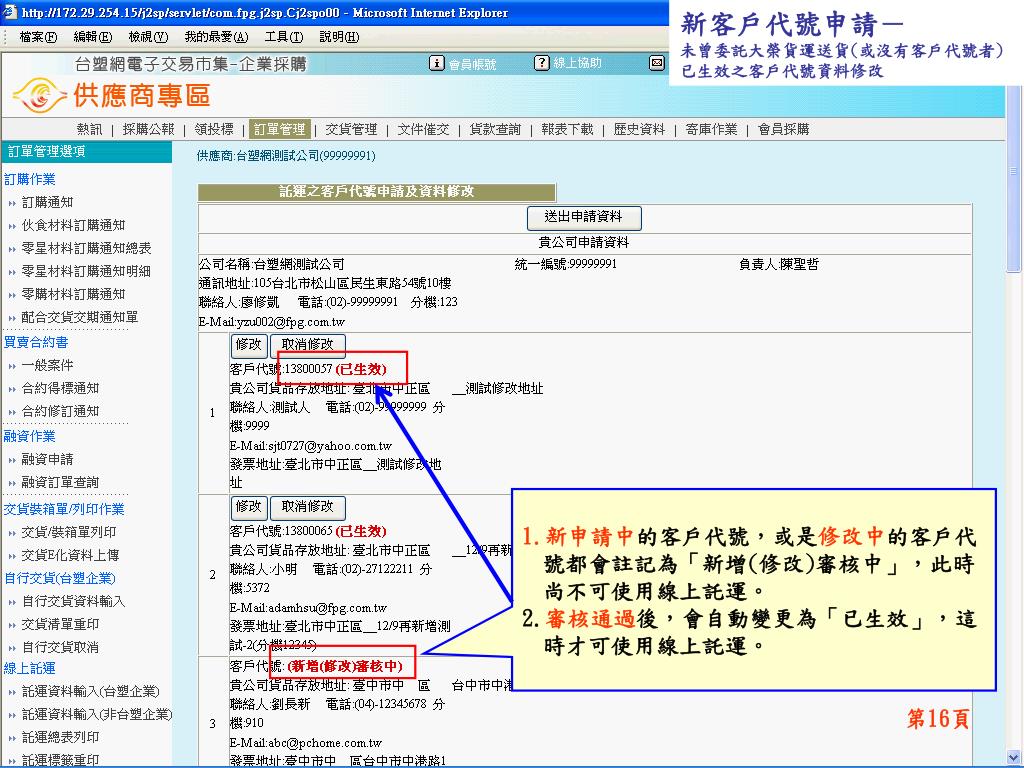Screen dimensions: 1024x768
Task: Open 交貨清單重印 in the sidebar
Action: tap(60, 624)
